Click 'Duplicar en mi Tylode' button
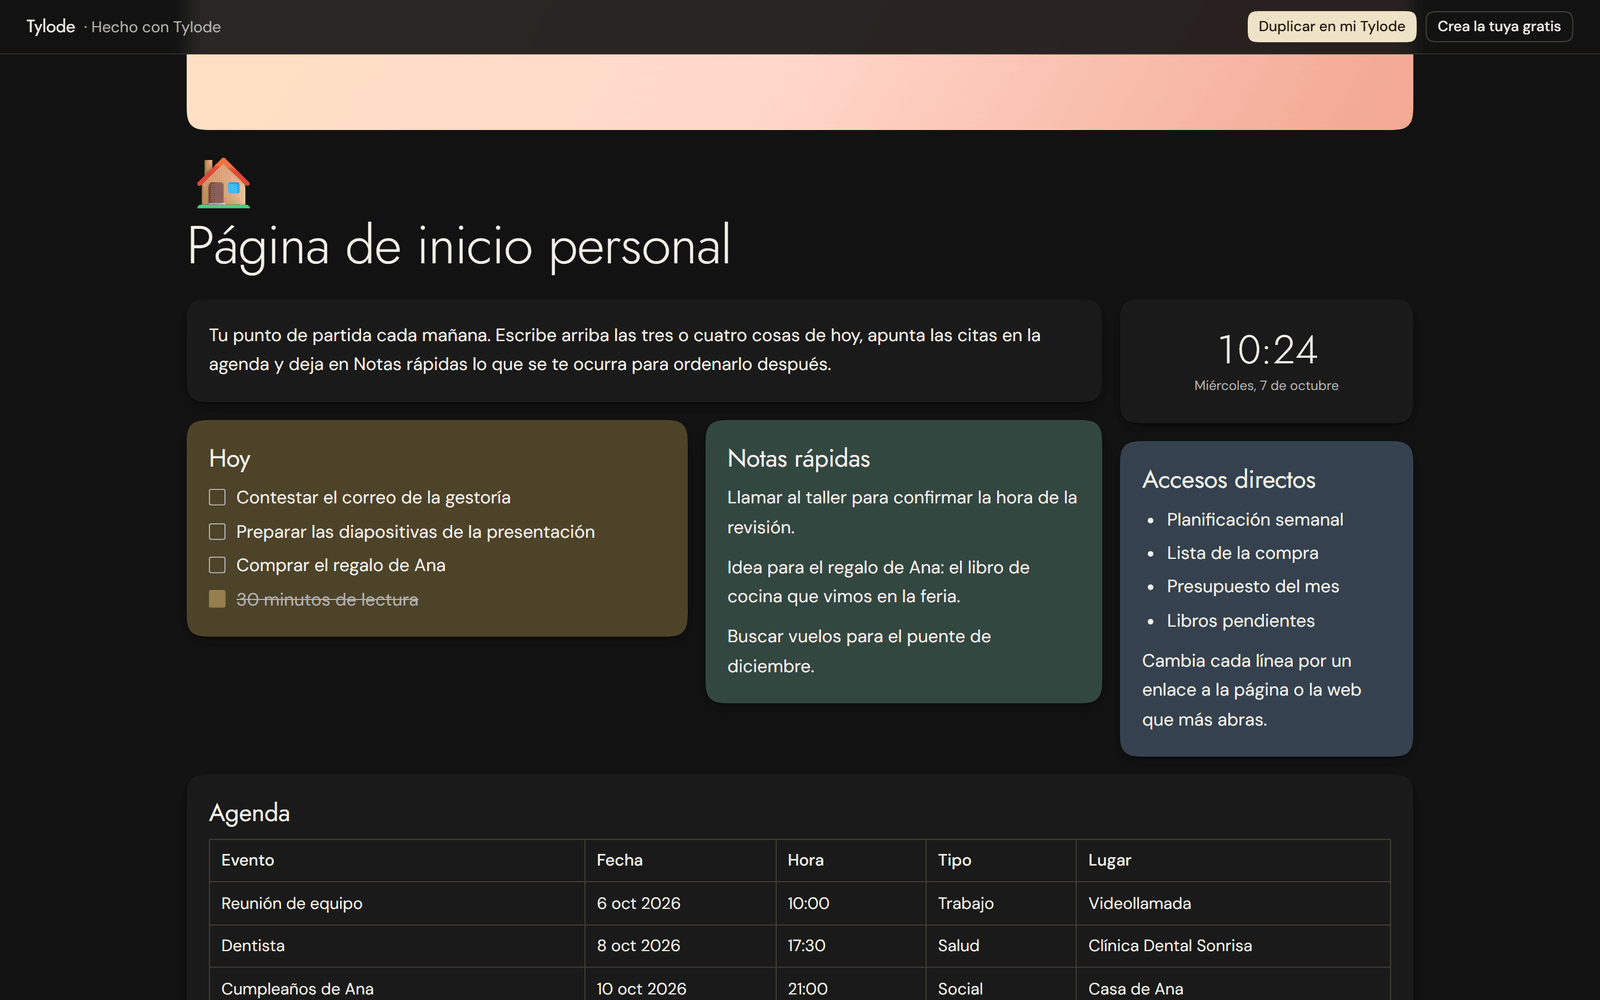Viewport: 1600px width, 1000px height. tap(1331, 26)
